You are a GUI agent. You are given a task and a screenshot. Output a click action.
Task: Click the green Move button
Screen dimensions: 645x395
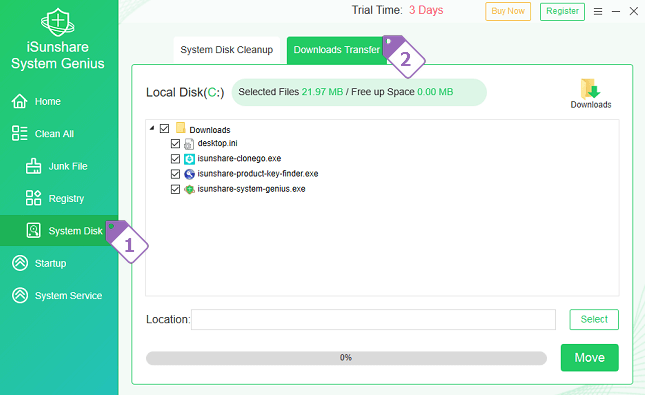coord(589,358)
